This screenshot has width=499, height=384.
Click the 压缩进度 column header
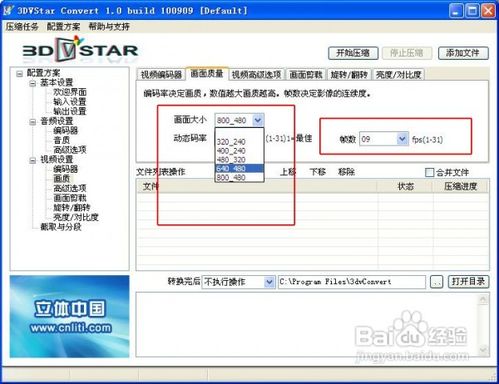tap(461, 187)
